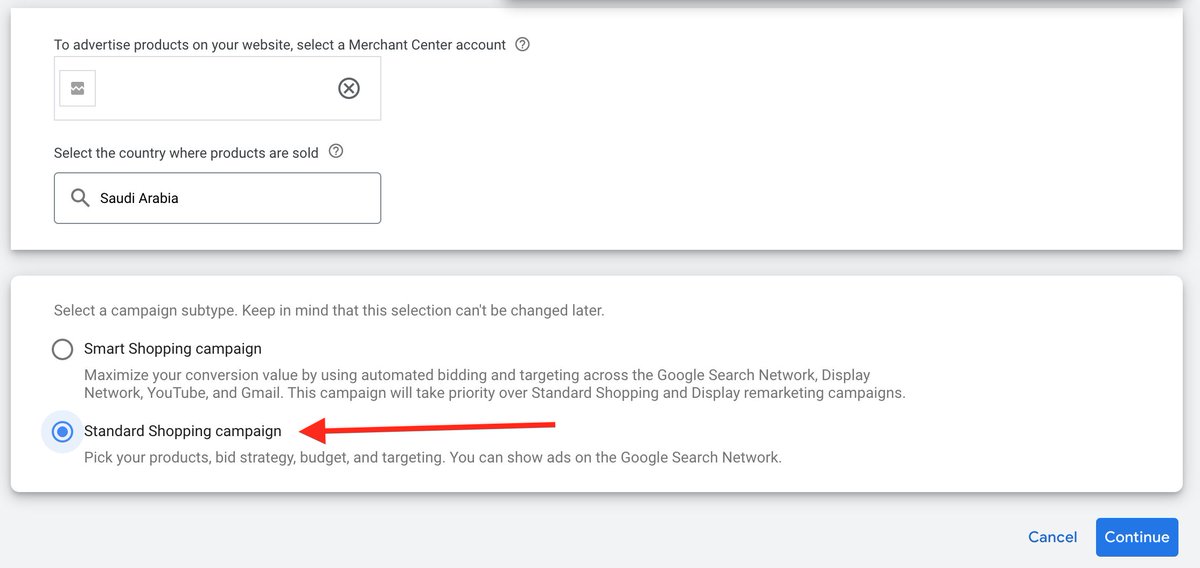1200x568 pixels.
Task: Click Smart Shopping description 'Maximize your conversion value'
Action: pos(494,384)
